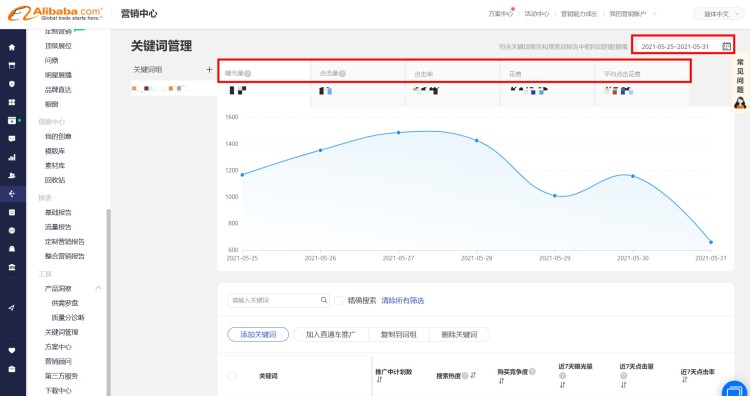
Task: Collapse the 产品洞察 menu group
Action: 98,288
